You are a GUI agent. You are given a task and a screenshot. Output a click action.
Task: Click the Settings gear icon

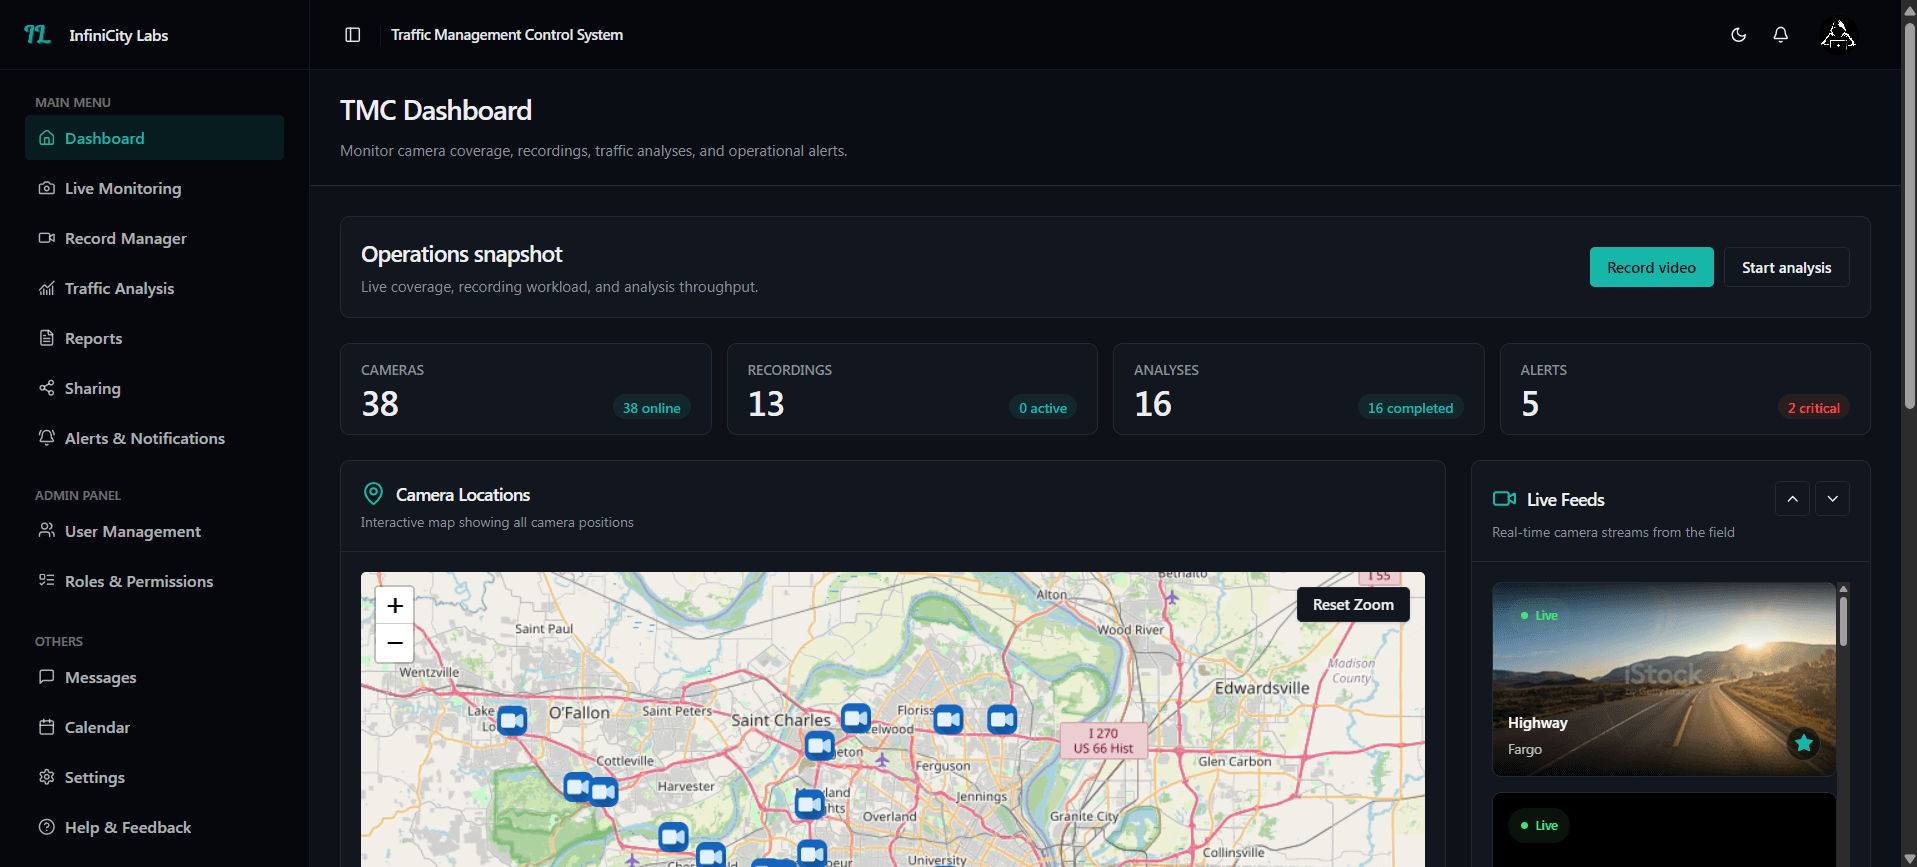coord(46,777)
